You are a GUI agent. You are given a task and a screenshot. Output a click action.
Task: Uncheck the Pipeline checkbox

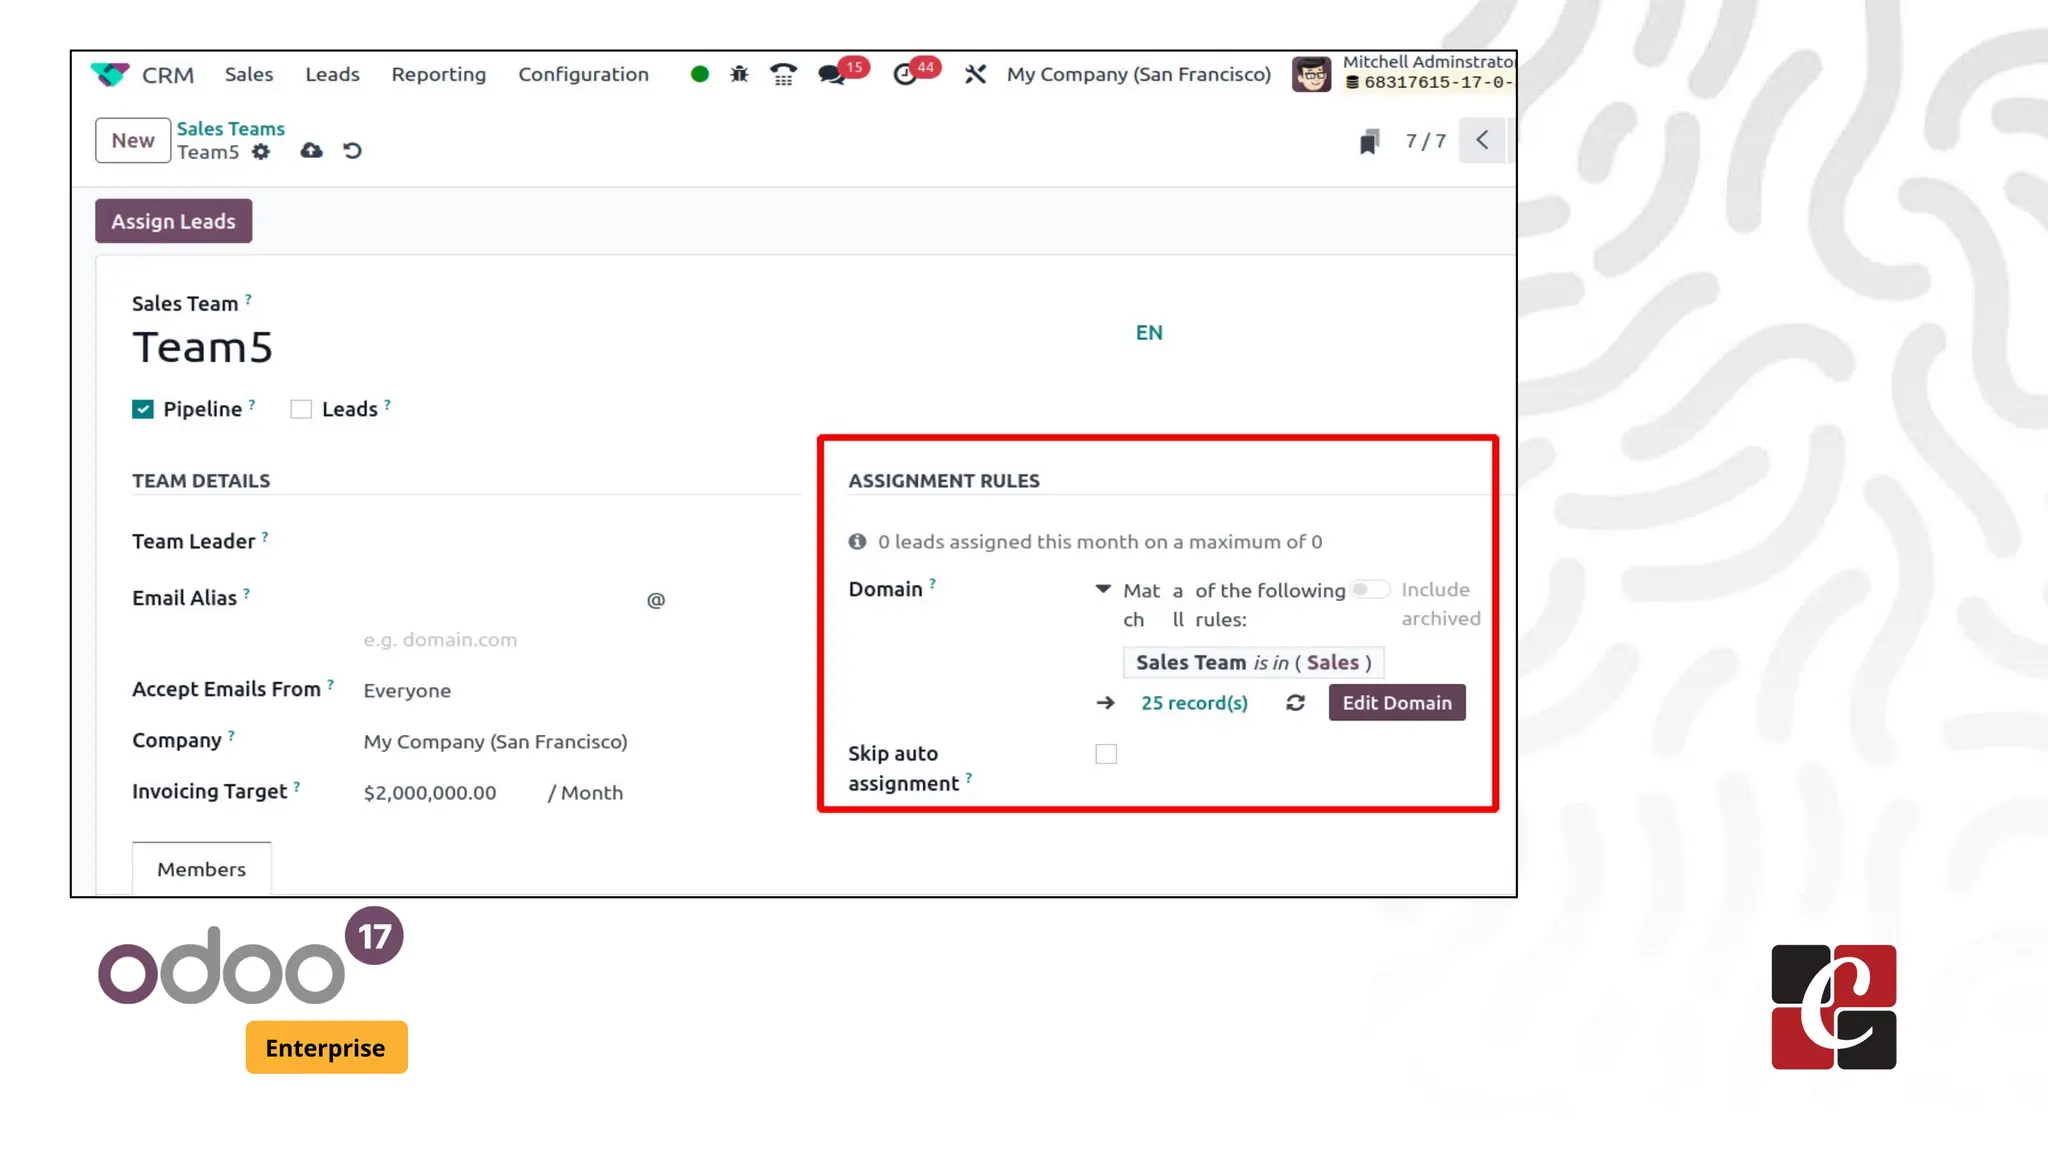tap(143, 409)
